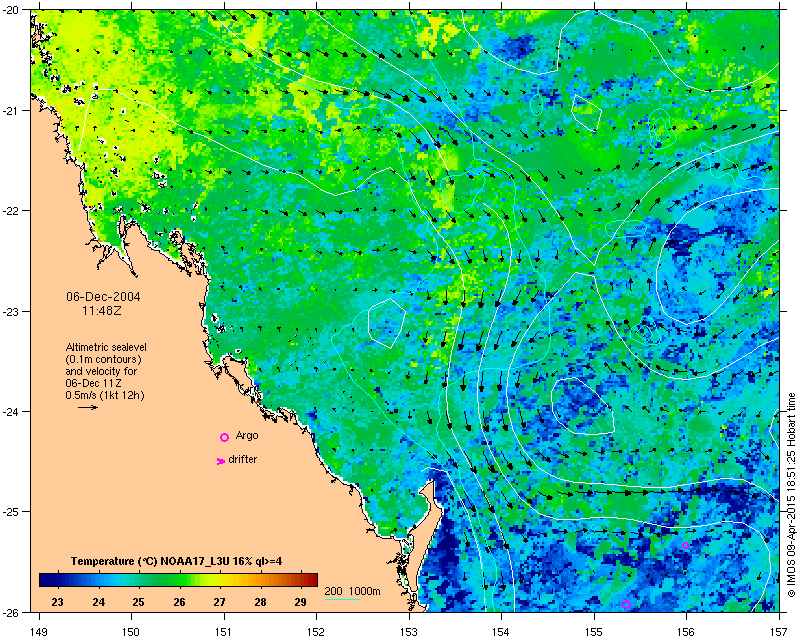
Task: Click the '0.5m/s (1kt 12h)' label
Action: [105, 395]
